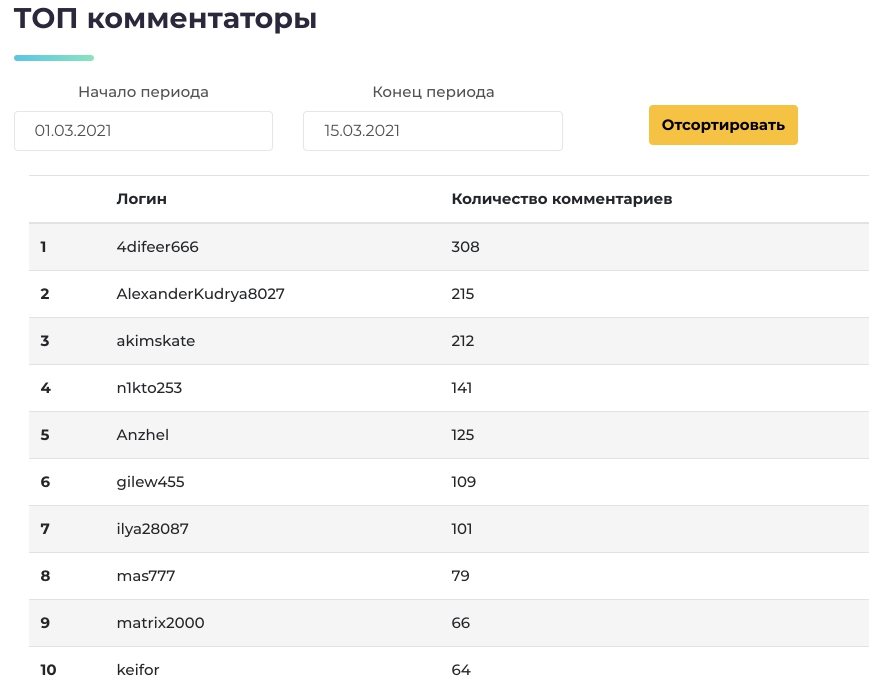Image resolution: width=891 pixels, height=689 pixels.
Task: Select the akimskate login
Action: (156, 341)
